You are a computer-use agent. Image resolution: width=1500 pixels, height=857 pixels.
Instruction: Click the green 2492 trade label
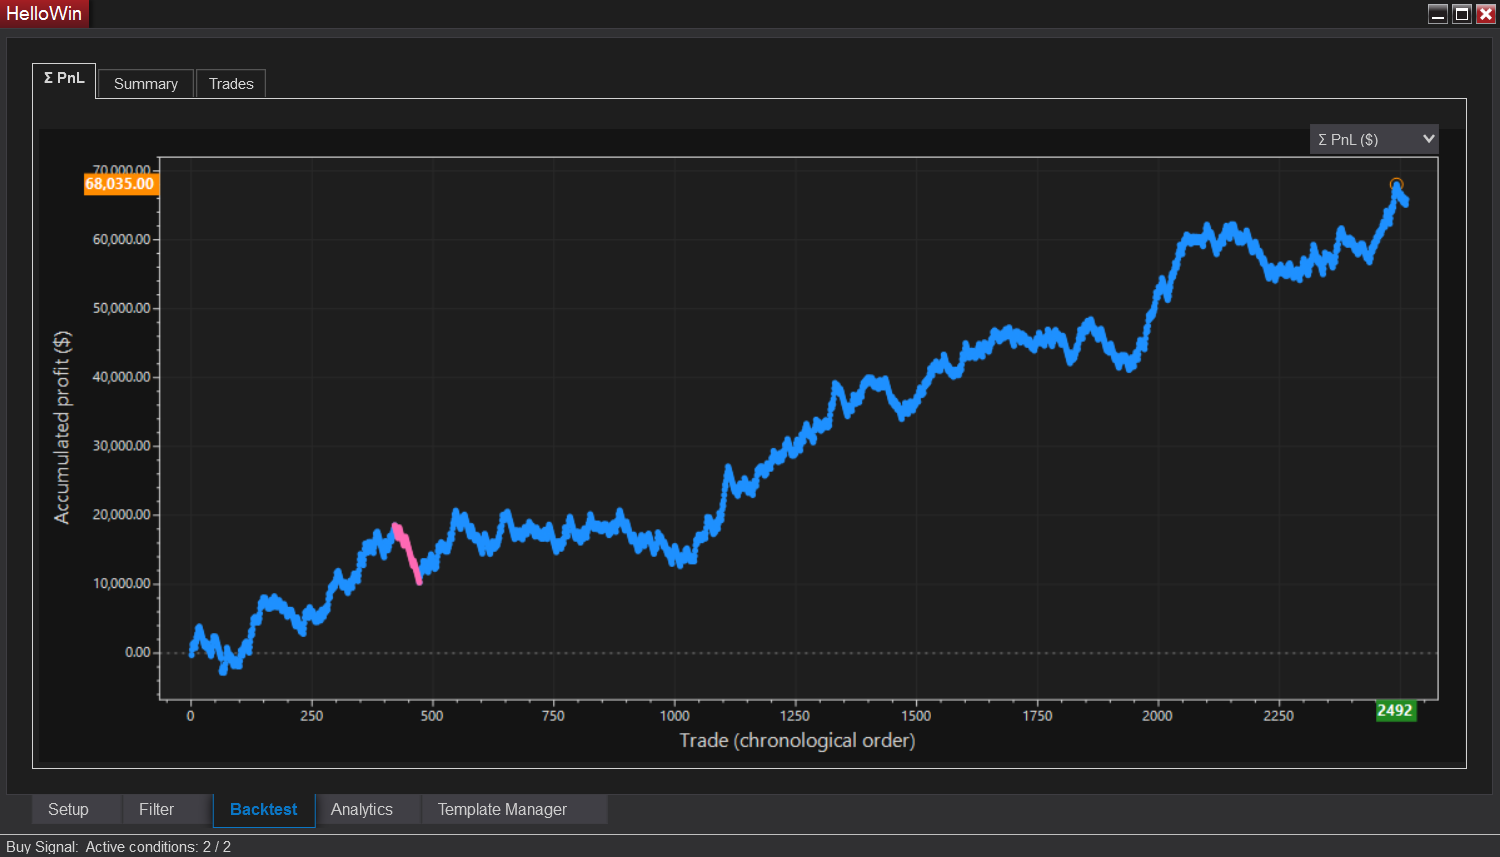[1395, 711]
